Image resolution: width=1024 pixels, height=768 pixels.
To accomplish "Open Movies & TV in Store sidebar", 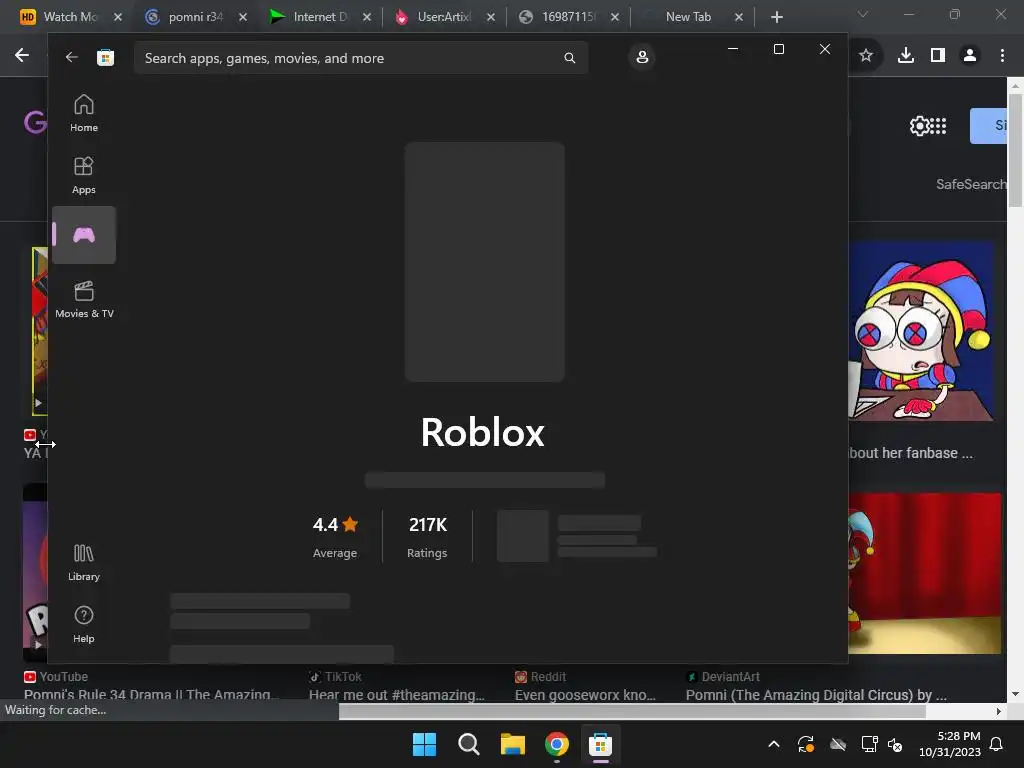I will point(84,299).
